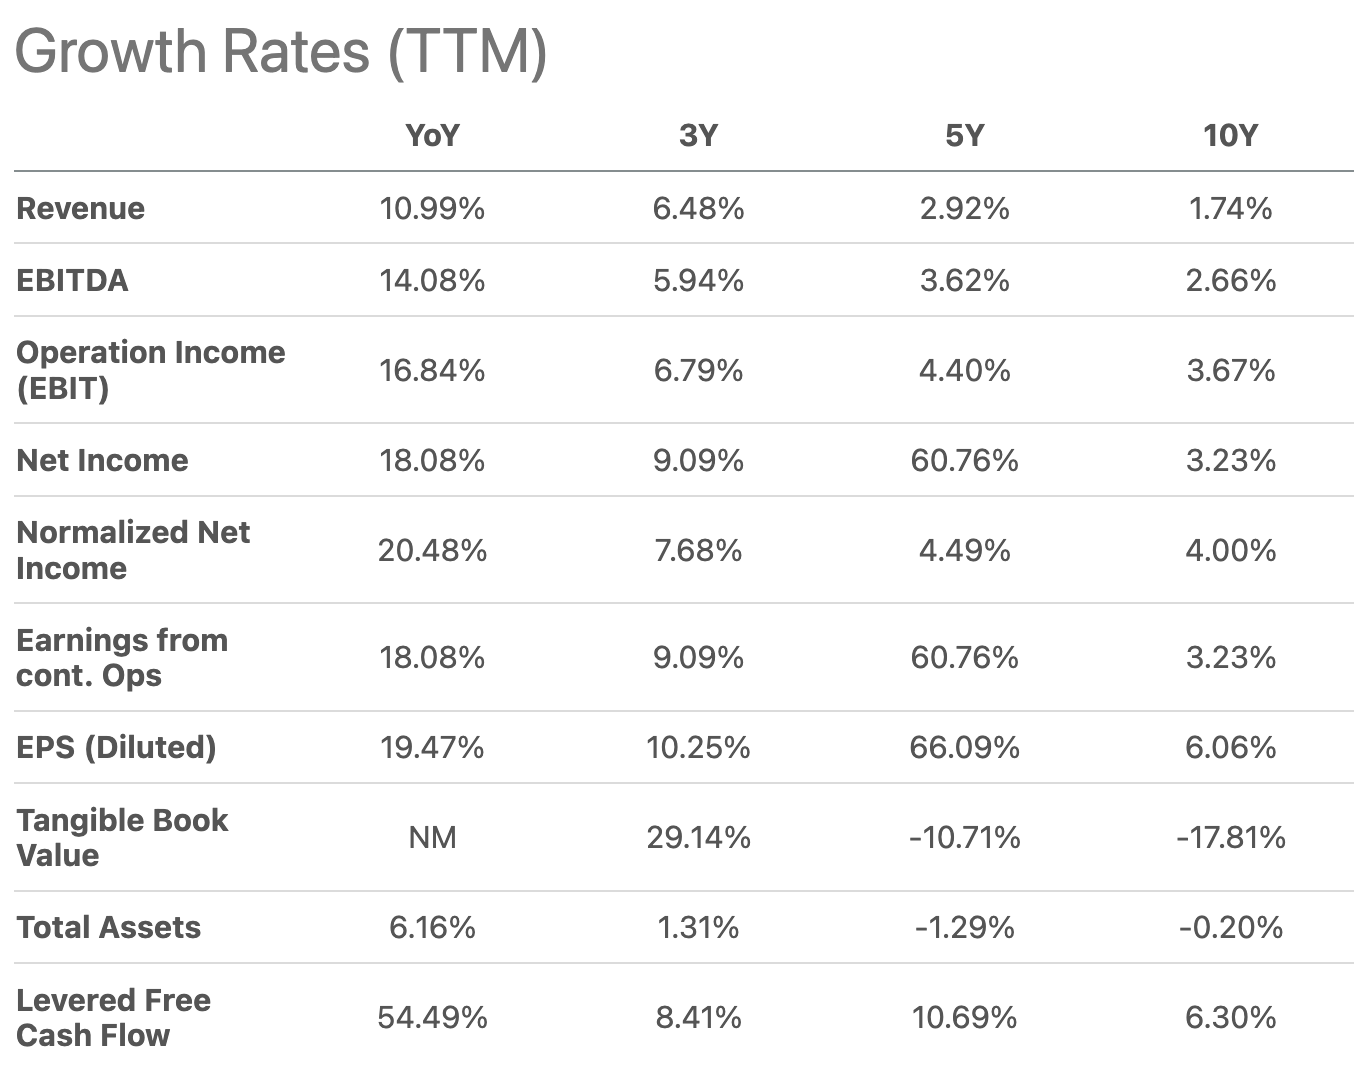Select the Total Assets row label

click(x=109, y=927)
